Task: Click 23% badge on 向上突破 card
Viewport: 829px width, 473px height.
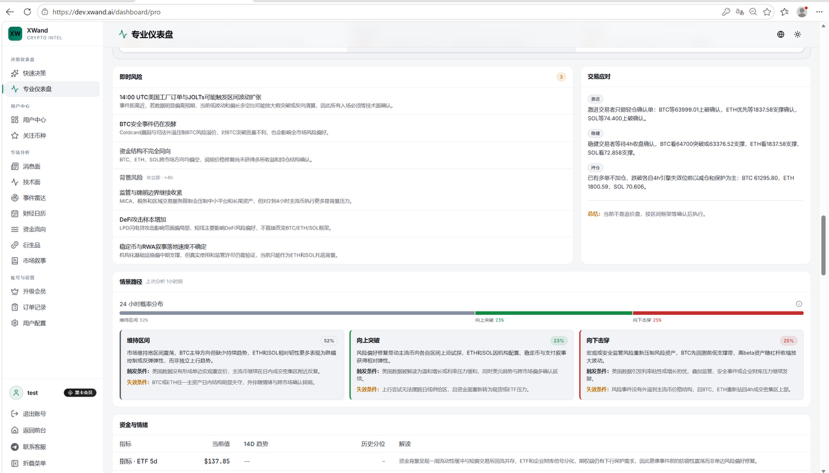Action: (x=559, y=341)
